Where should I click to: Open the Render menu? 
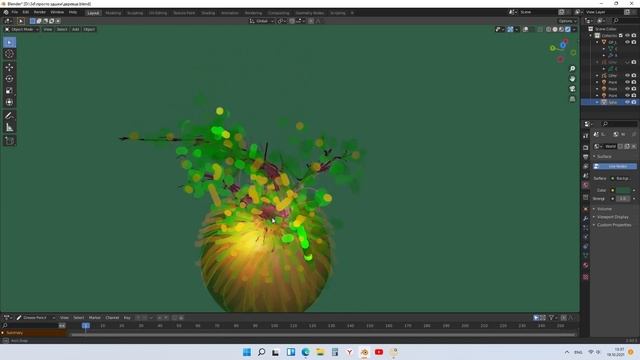pos(40,12)
